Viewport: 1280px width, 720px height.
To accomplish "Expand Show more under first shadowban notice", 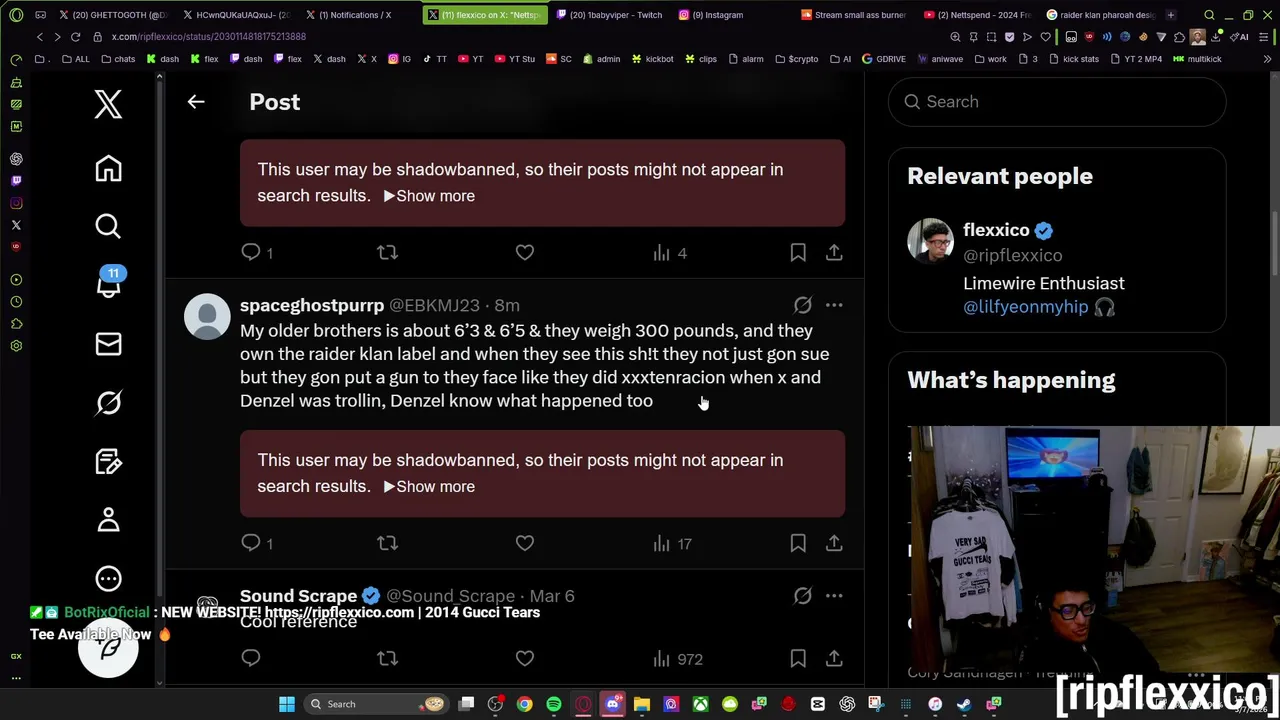I will 429,196.
